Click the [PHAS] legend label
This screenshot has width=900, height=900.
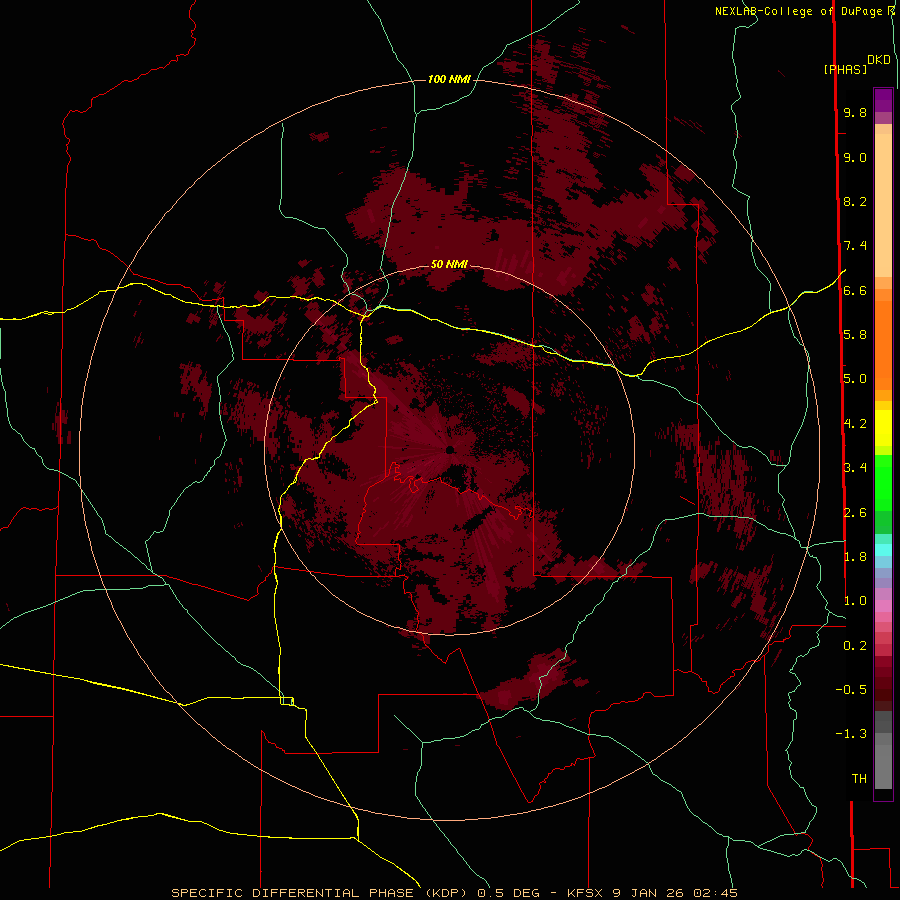point(845,69)
